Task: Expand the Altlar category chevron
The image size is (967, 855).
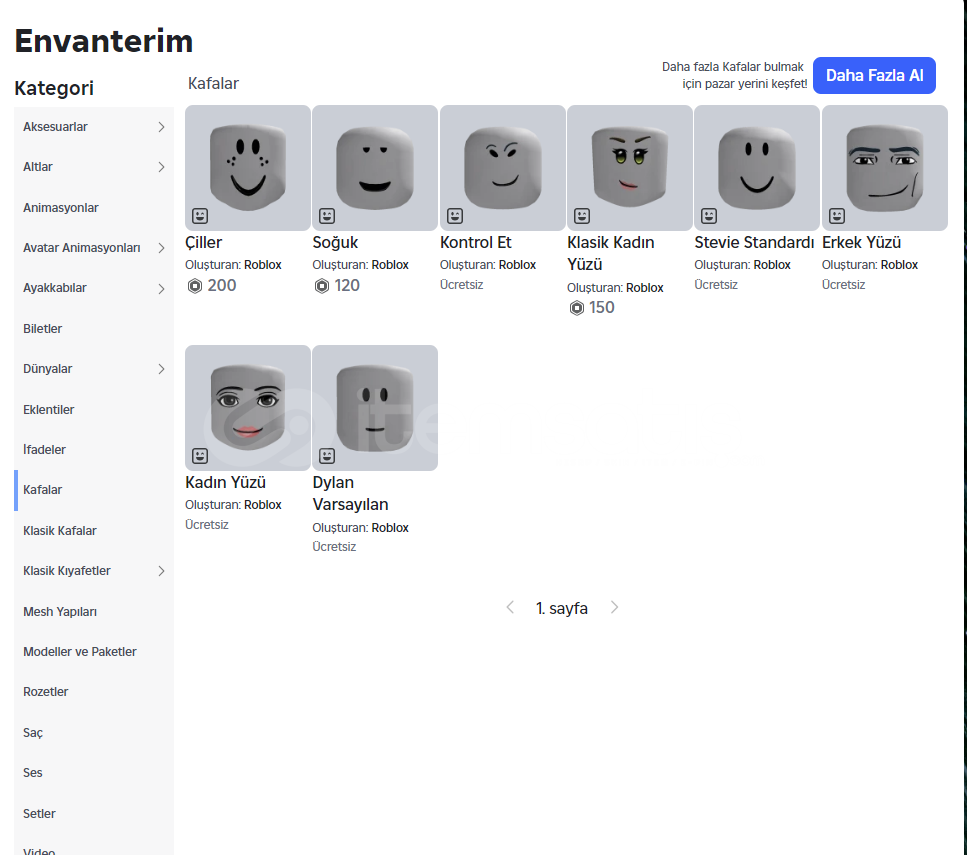Action: pos(161,167)
